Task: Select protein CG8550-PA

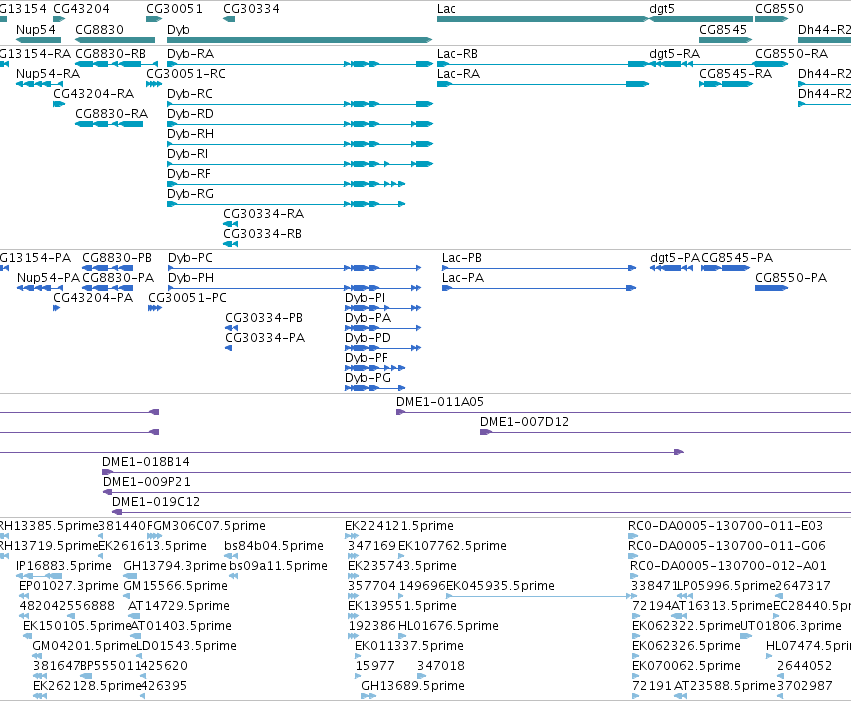Action: pyautogui.click(x=791, y=278)
